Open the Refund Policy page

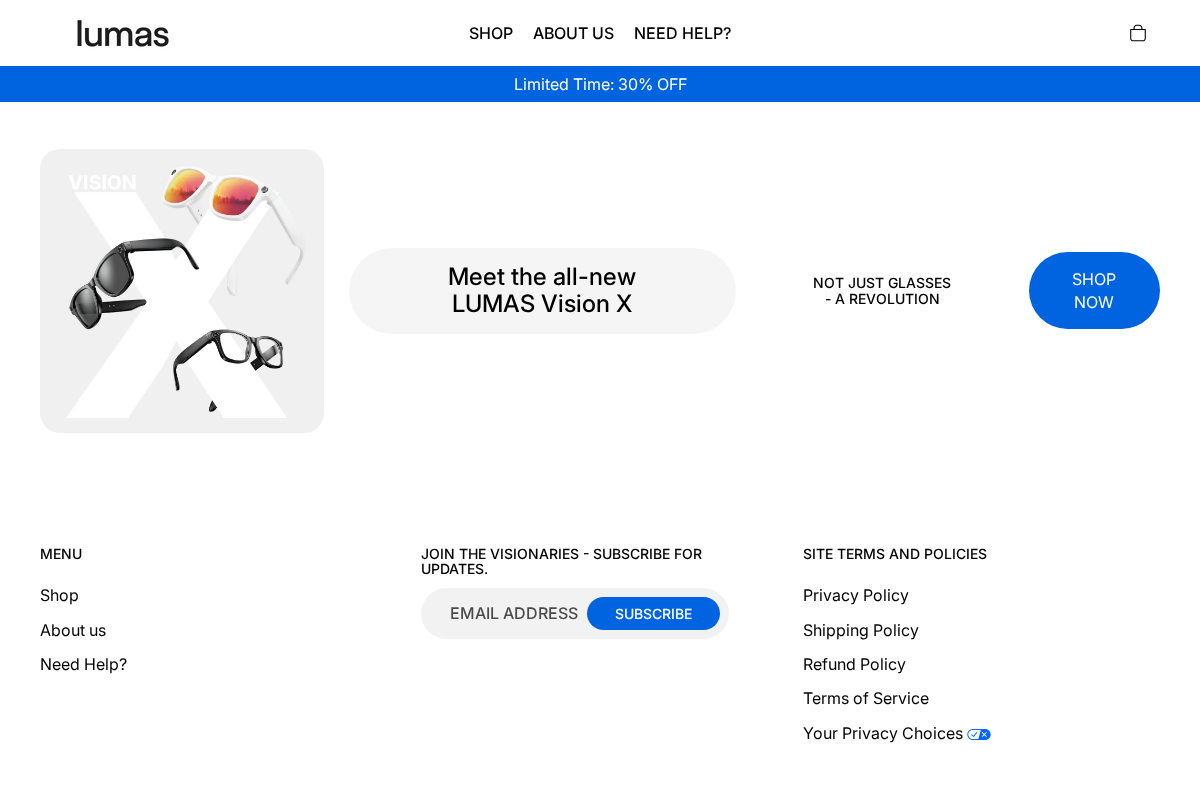click(854, 664)
